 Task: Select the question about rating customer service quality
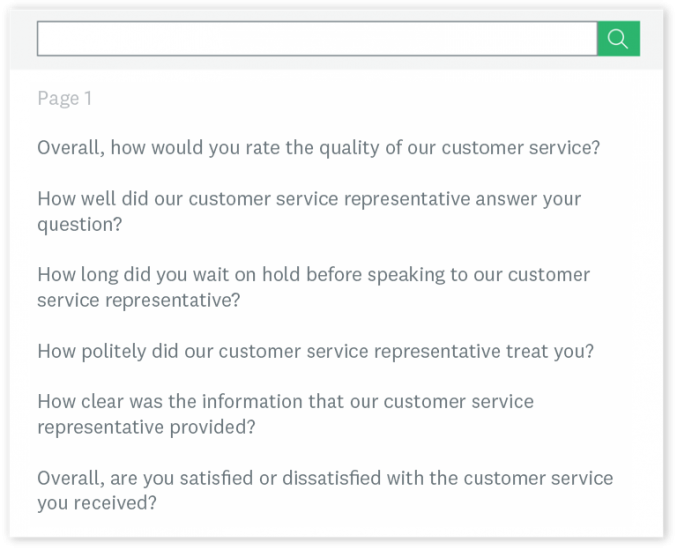click(x=319, y=148)
